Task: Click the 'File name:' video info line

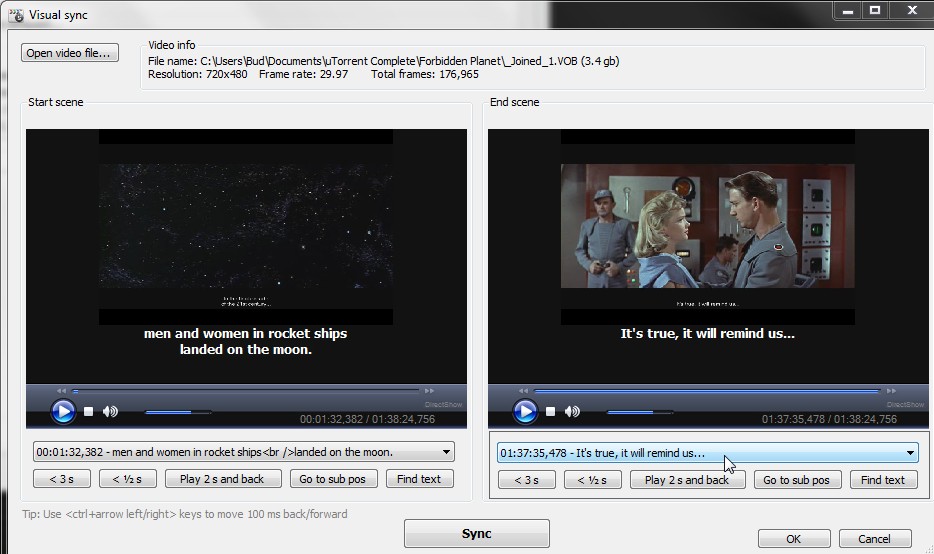Action: (384, 61)
